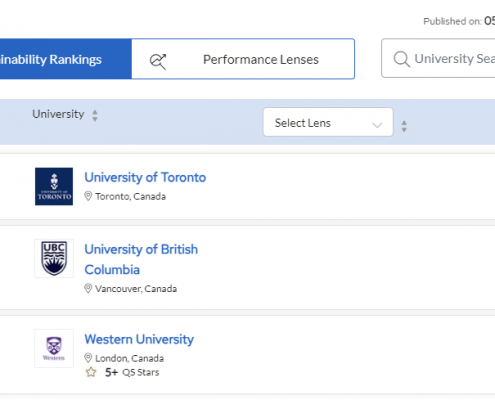Click the London location pin icon

click(x=88, y=358)
